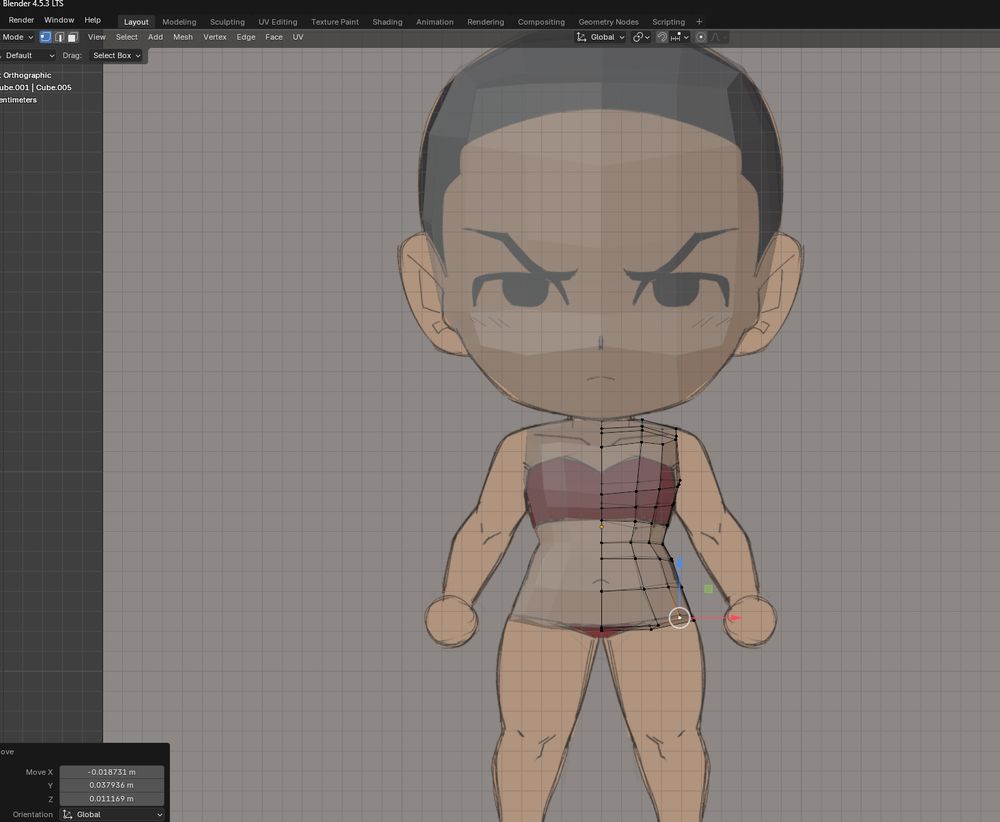This screenshot has height=822, width=1000.
Task: Open the Edge menu
Action: pos(246,37)
